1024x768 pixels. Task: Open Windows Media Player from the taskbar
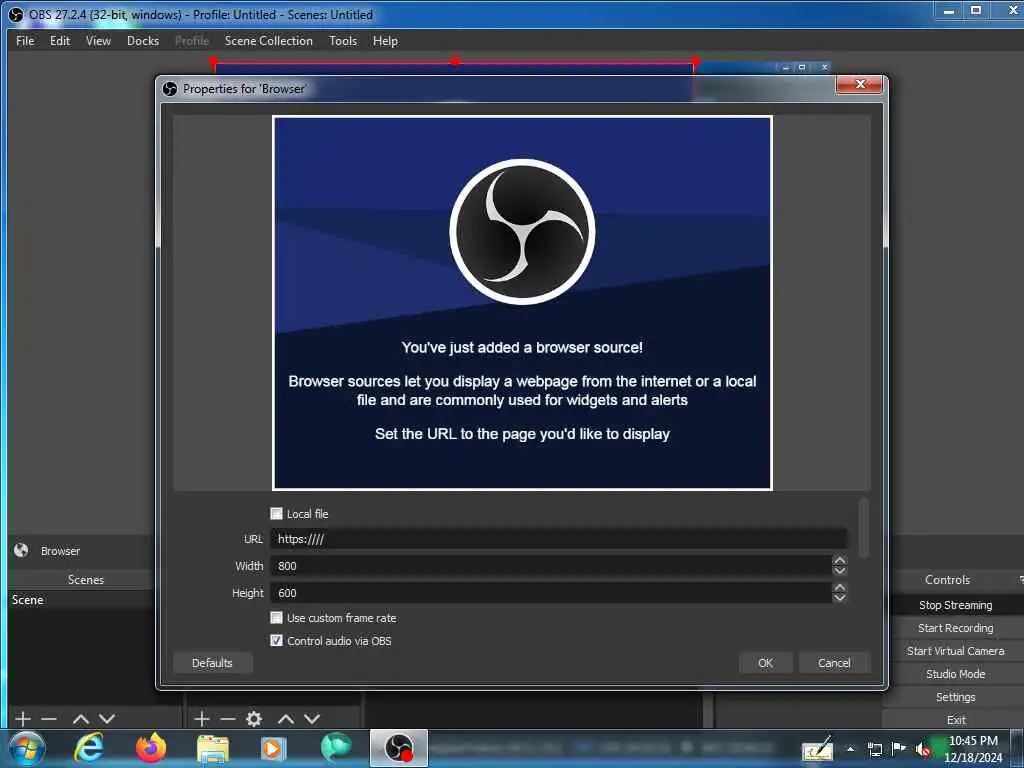coord(273,748)
